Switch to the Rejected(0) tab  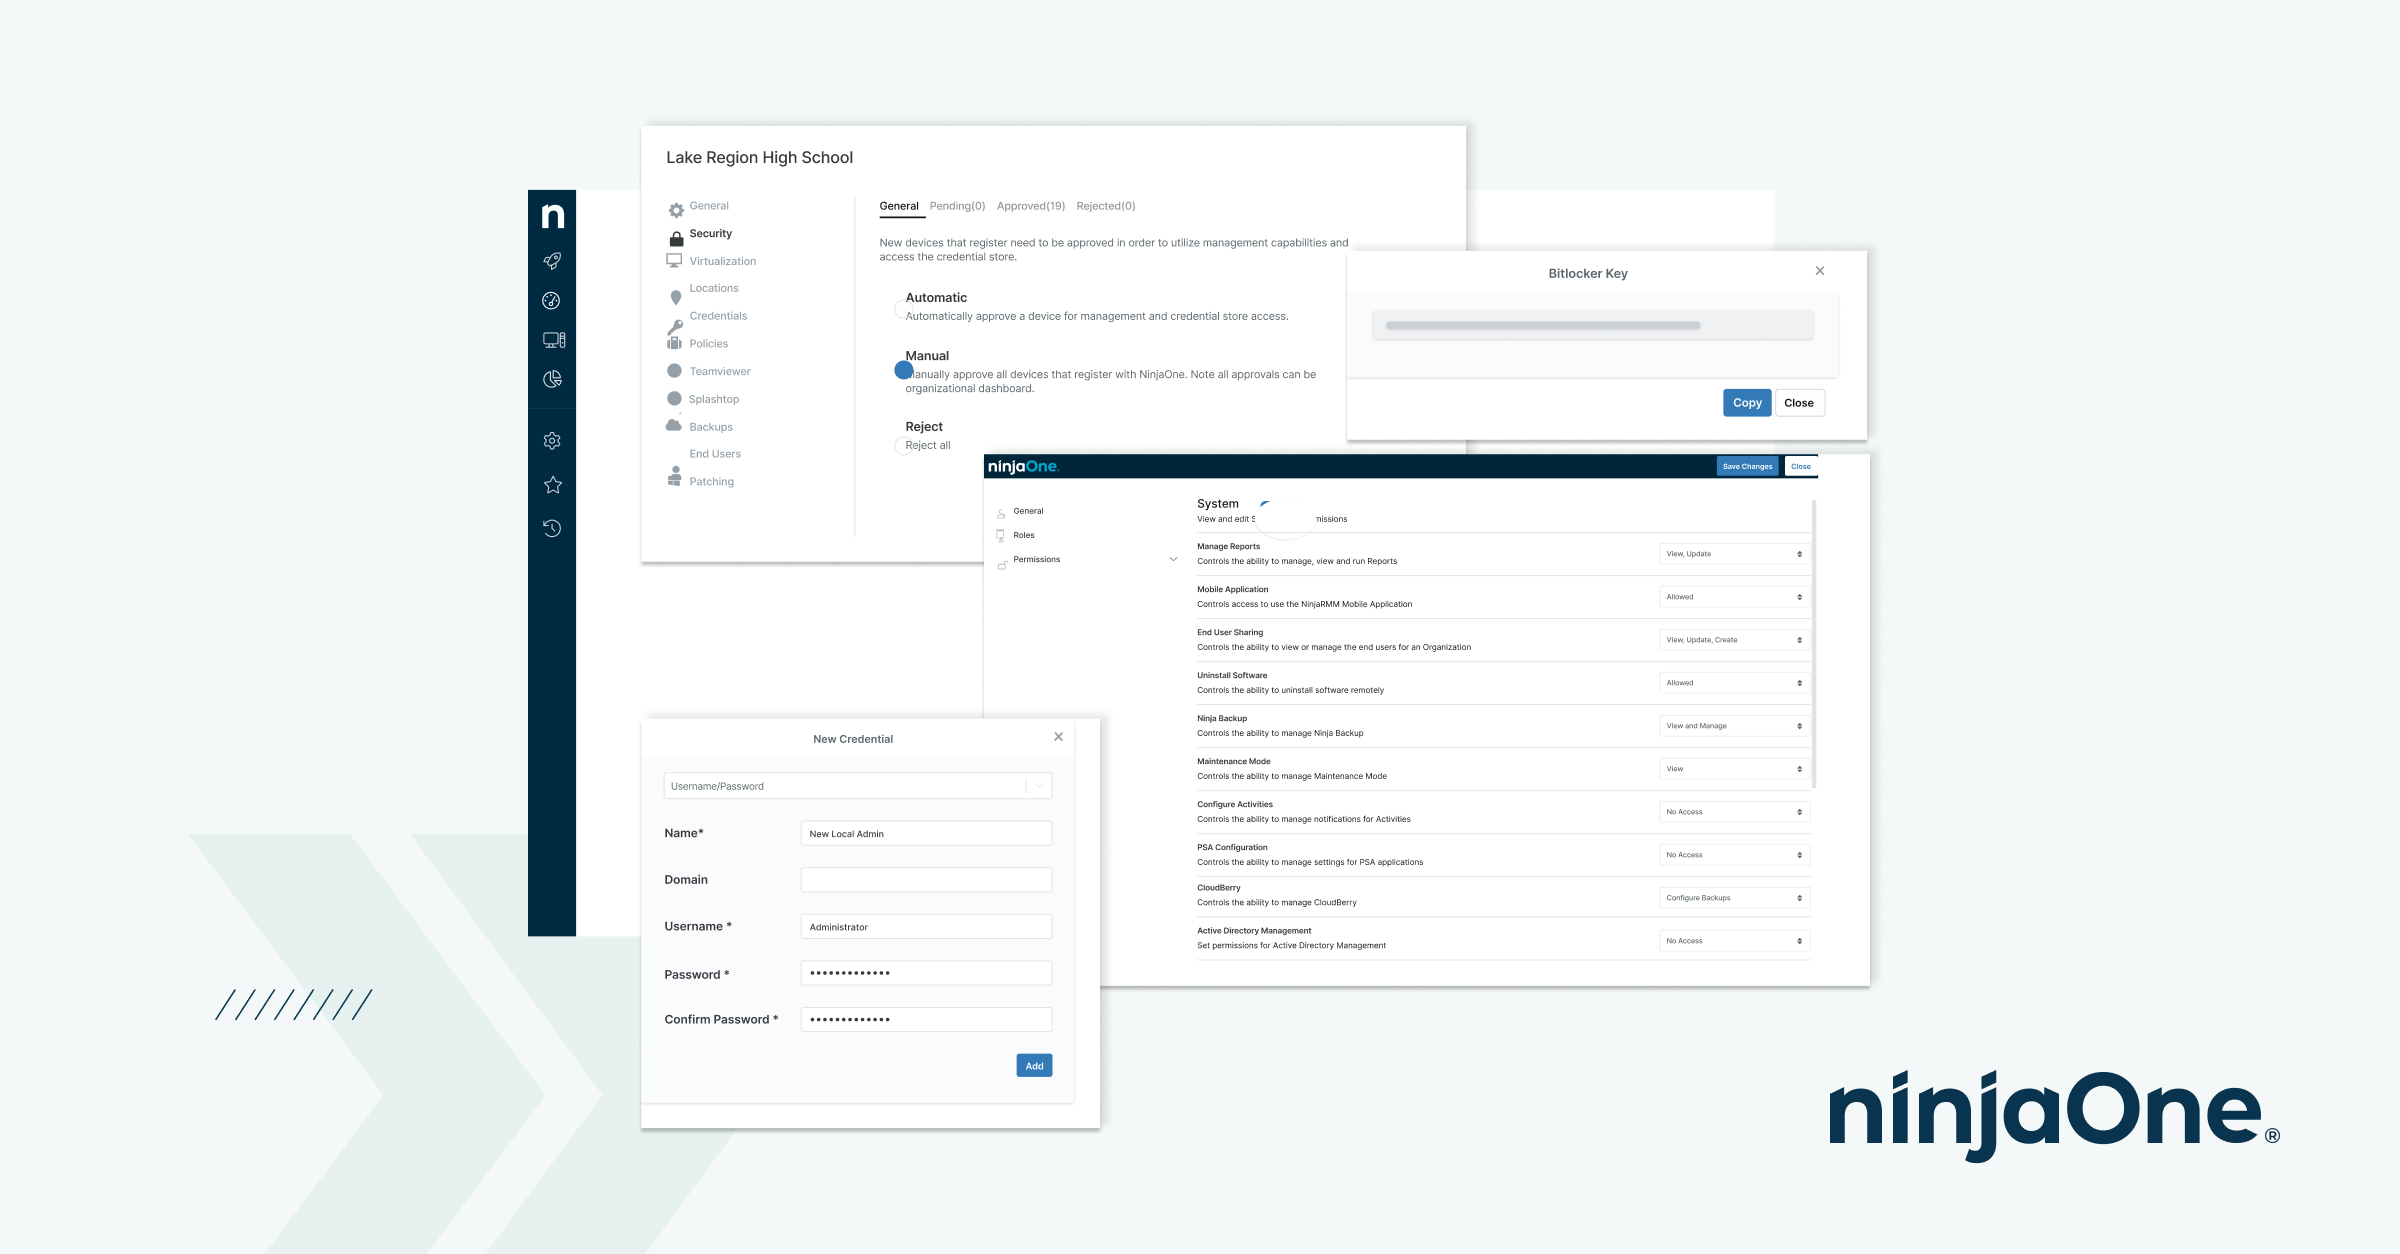click(x=1106, y=206)
